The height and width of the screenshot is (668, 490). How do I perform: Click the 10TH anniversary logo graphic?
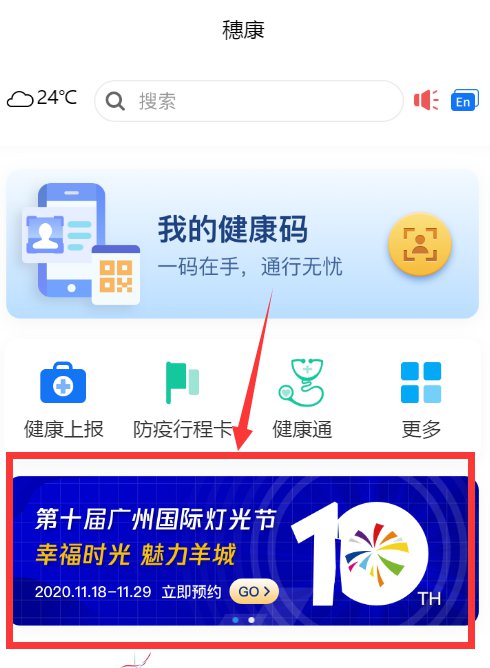click(366, 554)
